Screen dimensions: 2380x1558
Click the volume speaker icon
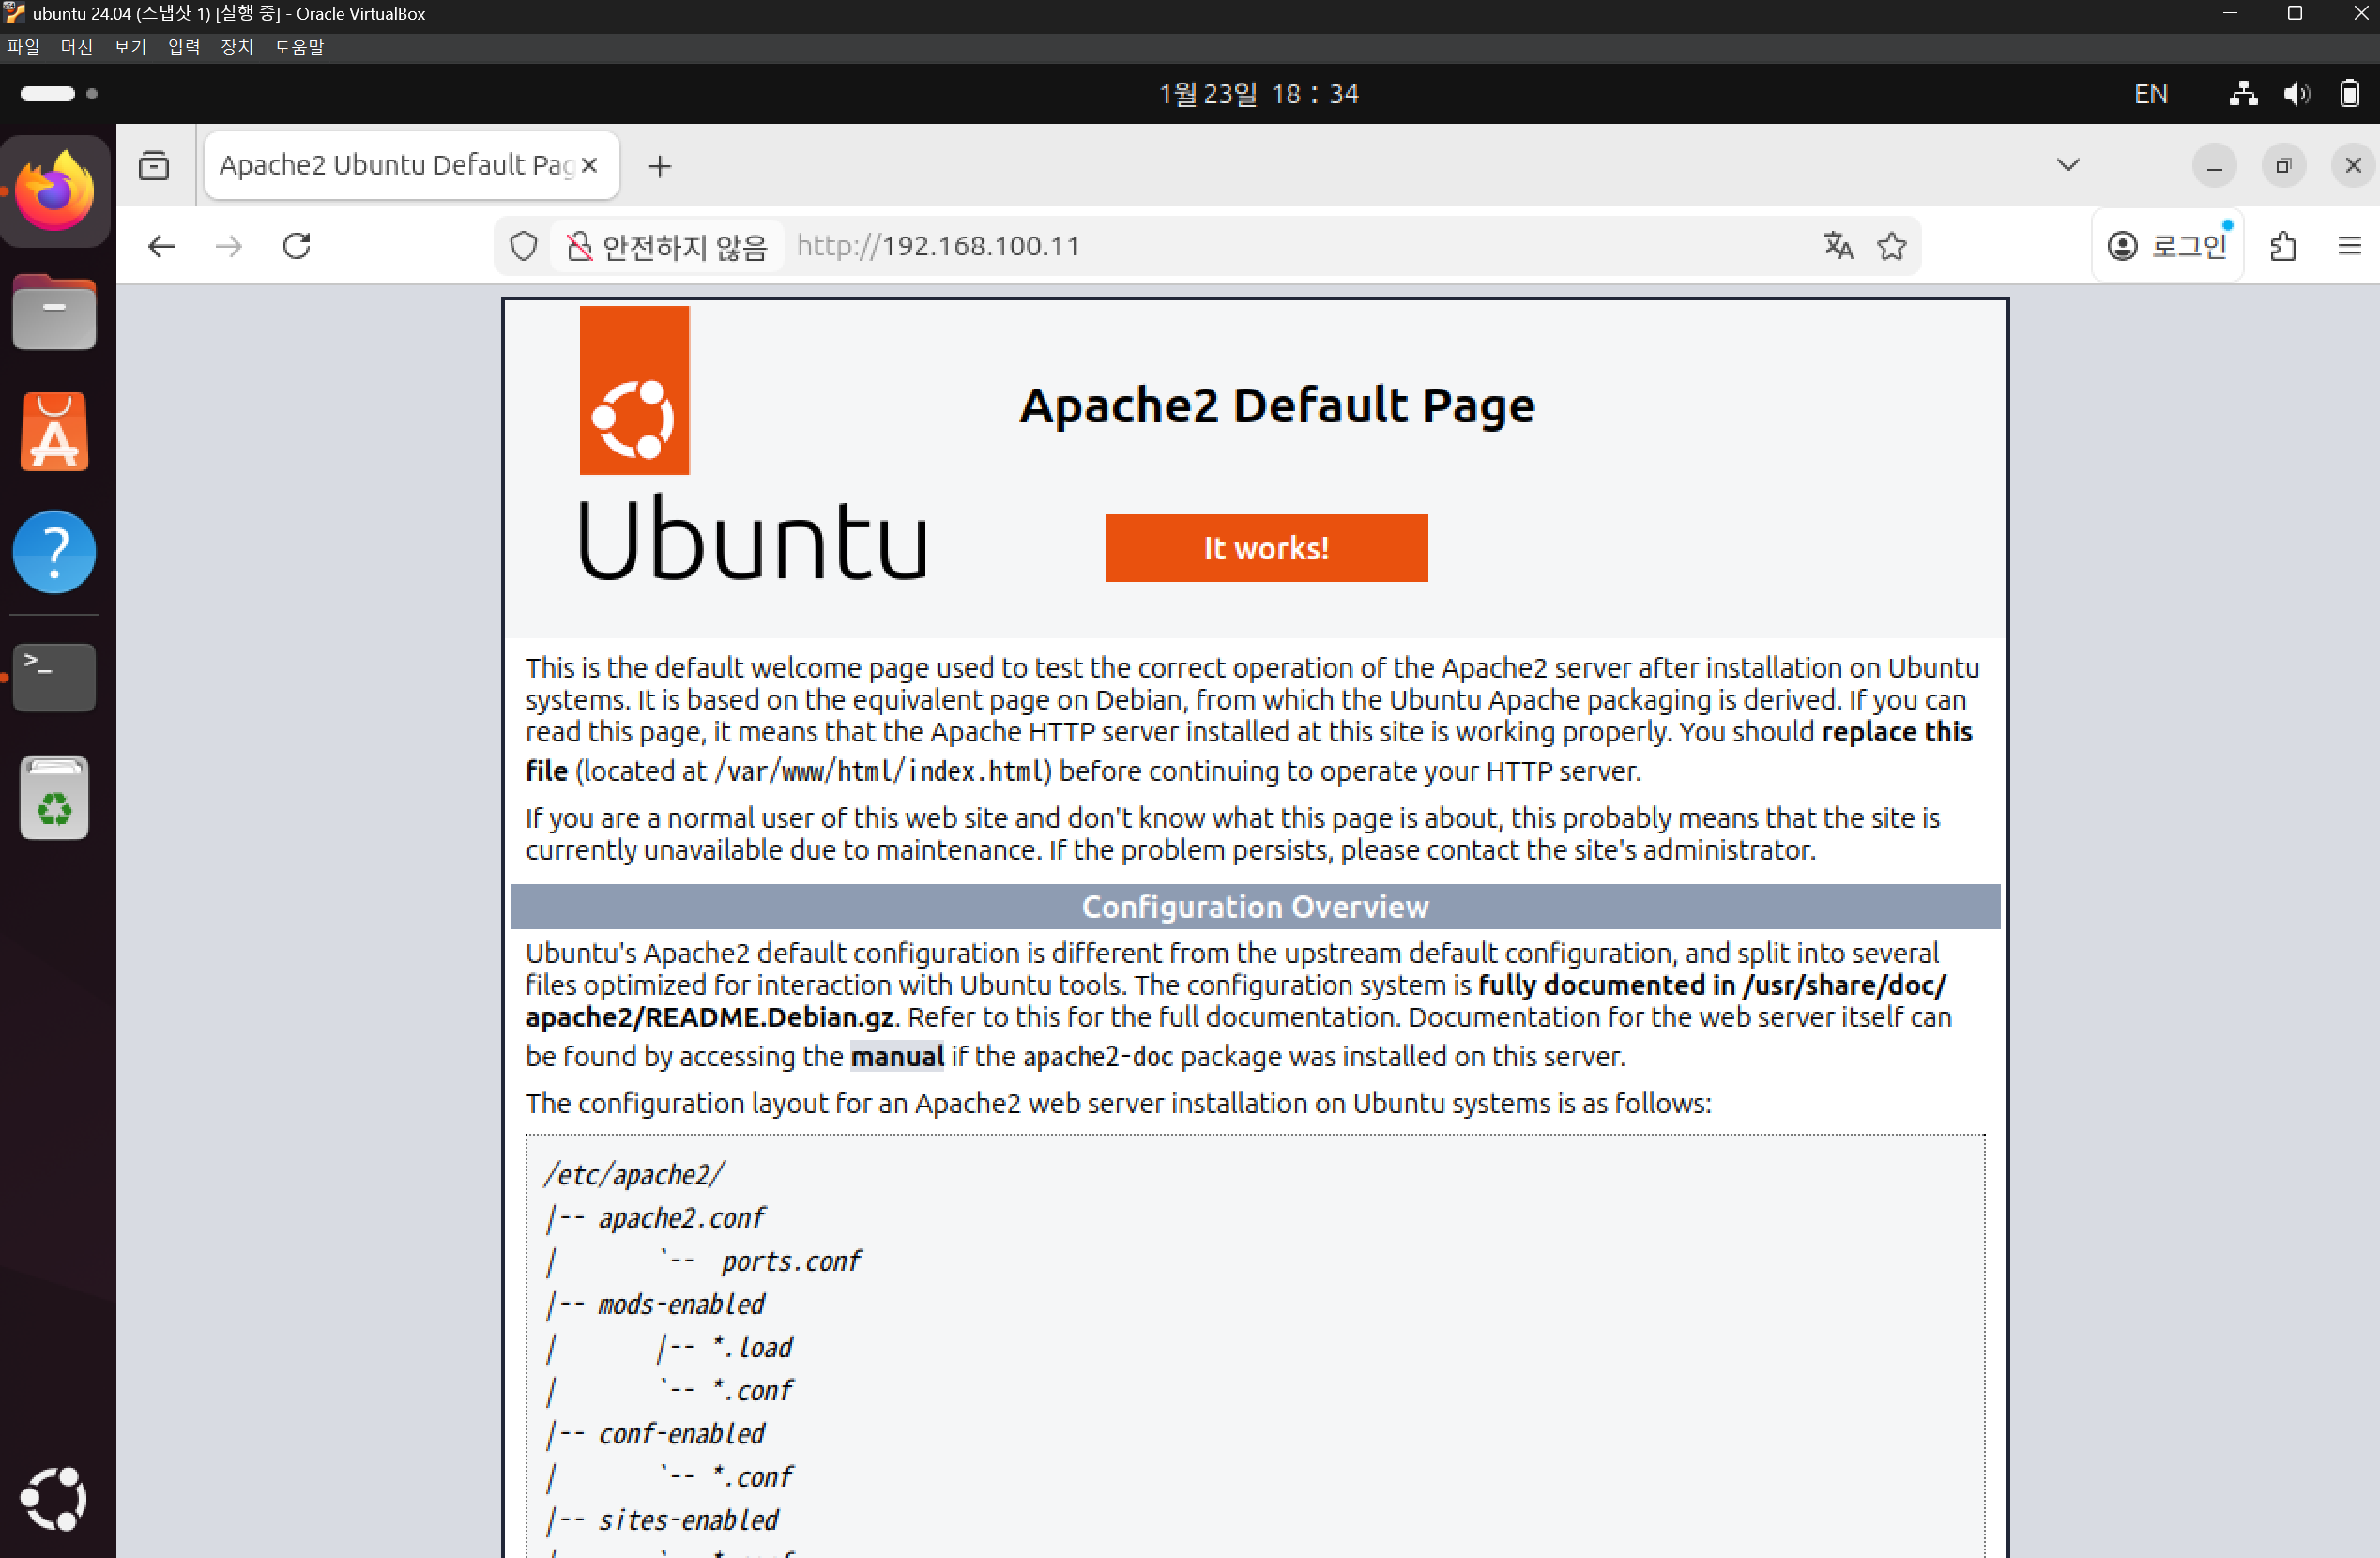[2297, 94]
